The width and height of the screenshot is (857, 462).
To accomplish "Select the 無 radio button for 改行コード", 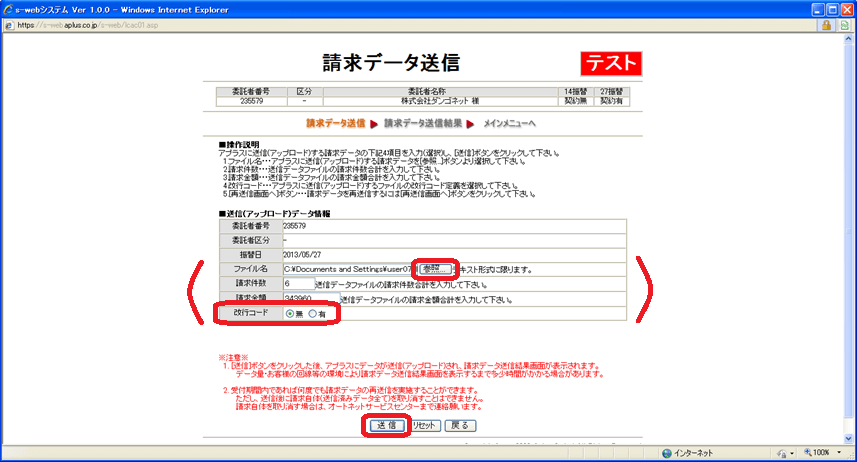I will point(291,314).
